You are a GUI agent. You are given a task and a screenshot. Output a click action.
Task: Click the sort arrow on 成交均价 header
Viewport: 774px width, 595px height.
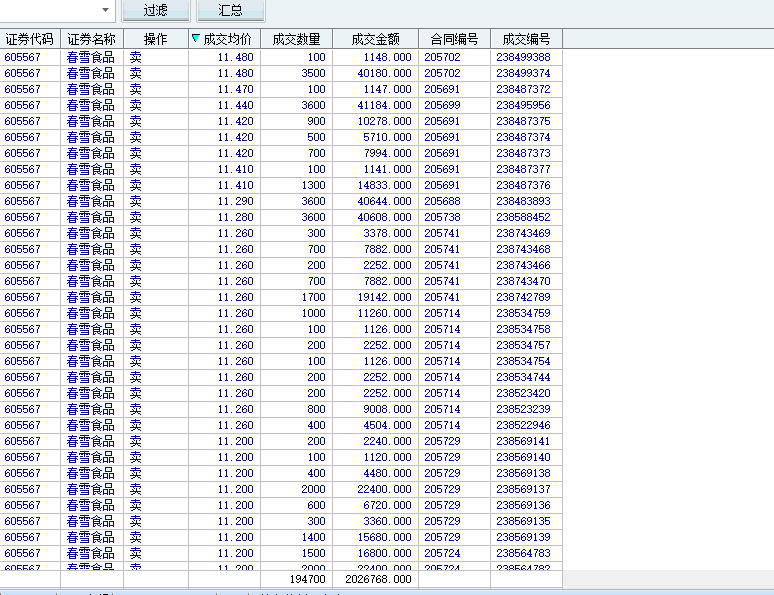coord(195,38)
